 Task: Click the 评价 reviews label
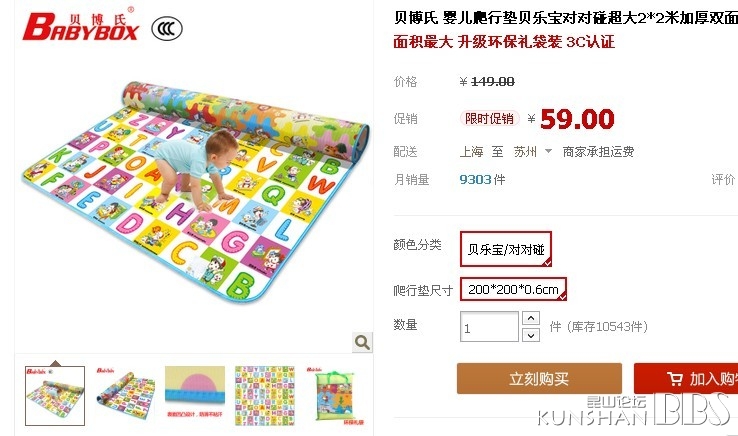point(723,179)
